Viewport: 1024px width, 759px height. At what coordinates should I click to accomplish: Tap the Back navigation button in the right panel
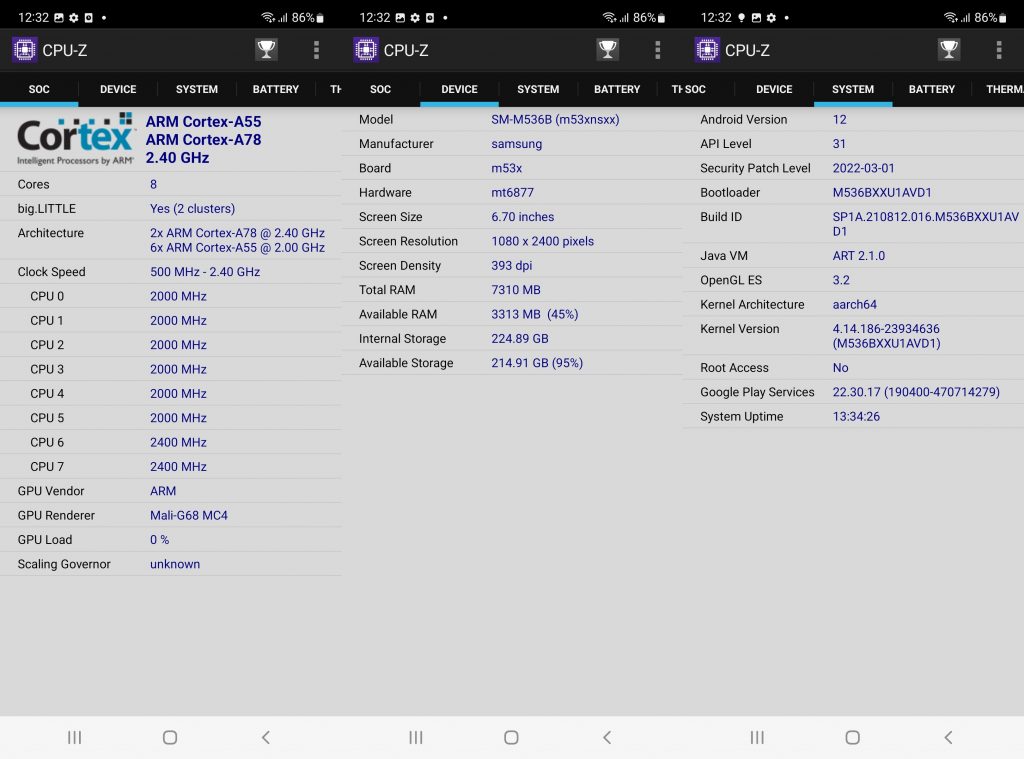point(948,737)
